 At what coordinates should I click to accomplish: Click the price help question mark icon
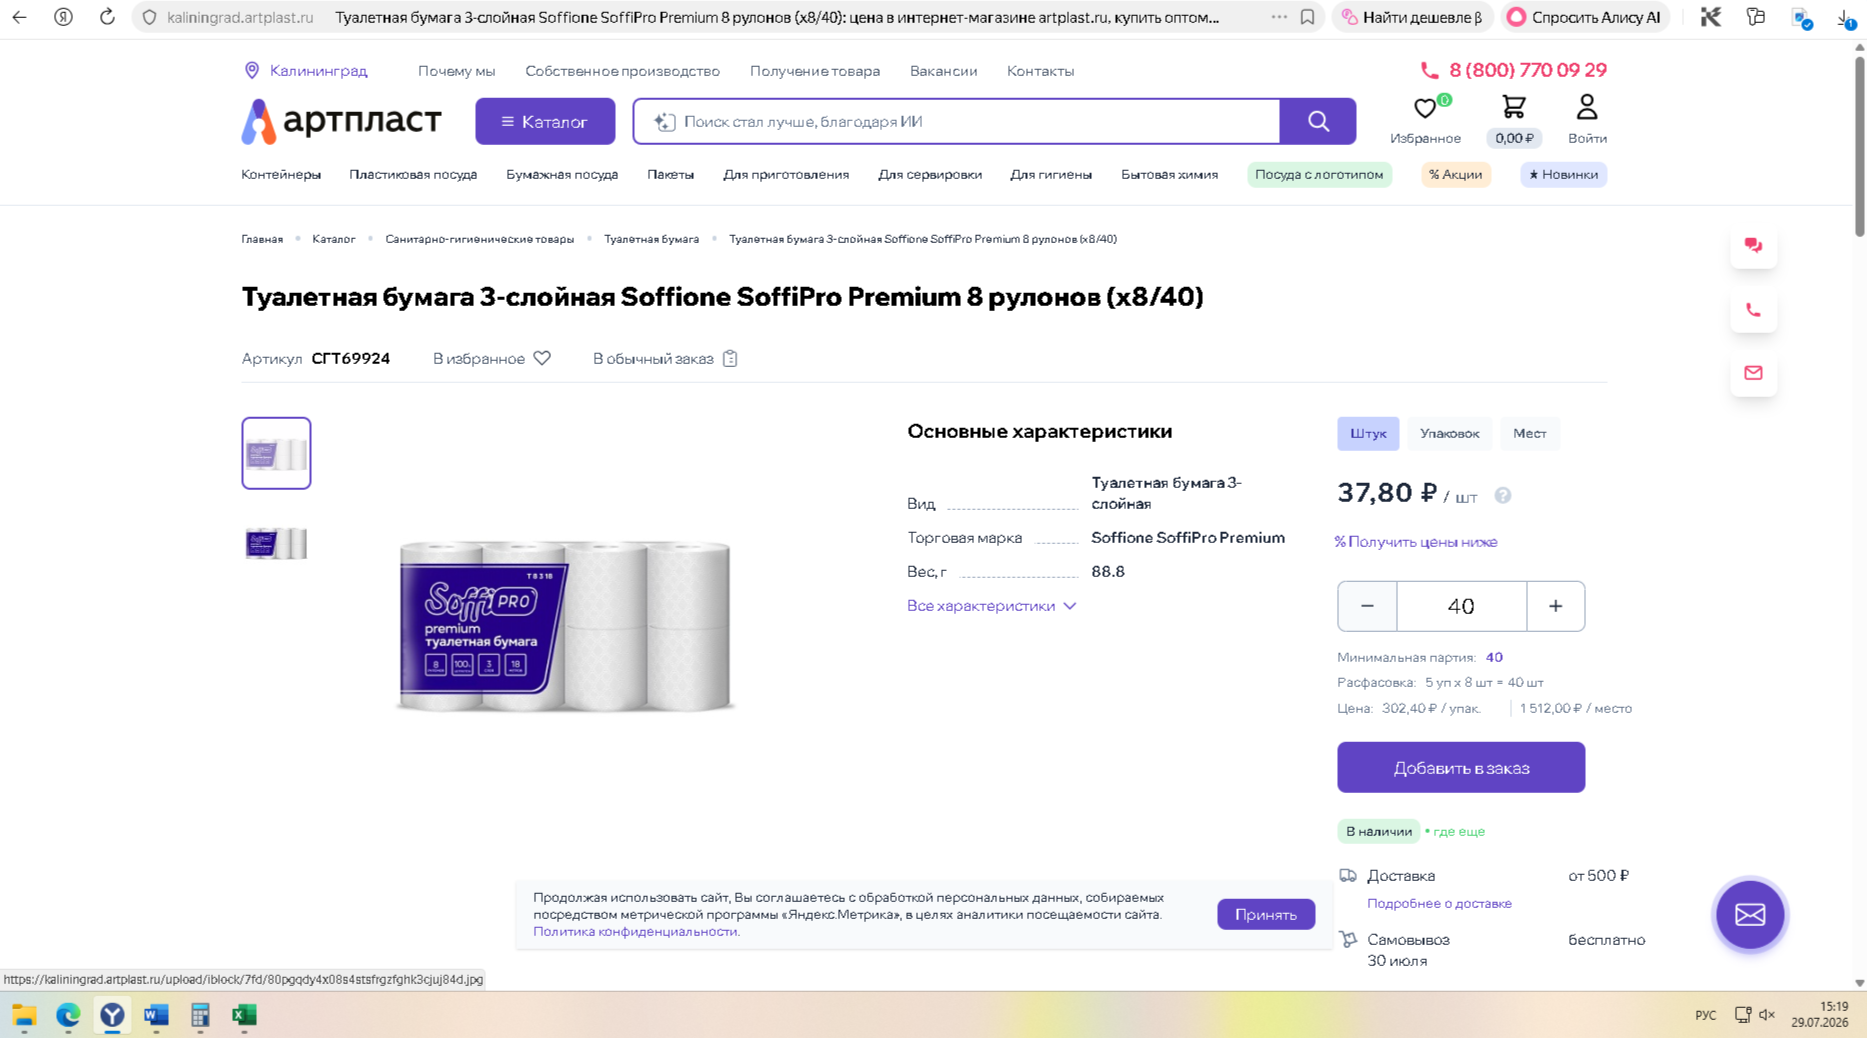click(x=1502, y=496)
